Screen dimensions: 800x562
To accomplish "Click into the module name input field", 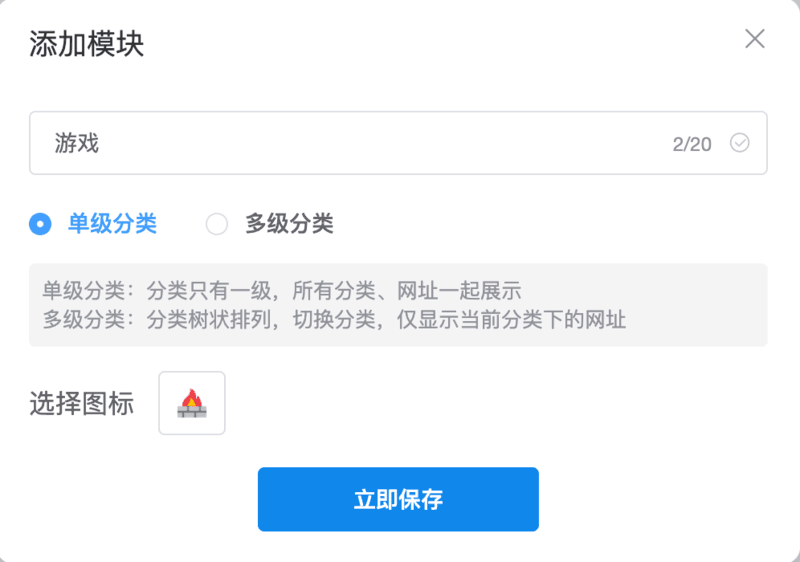I will (x=398, y=143).
